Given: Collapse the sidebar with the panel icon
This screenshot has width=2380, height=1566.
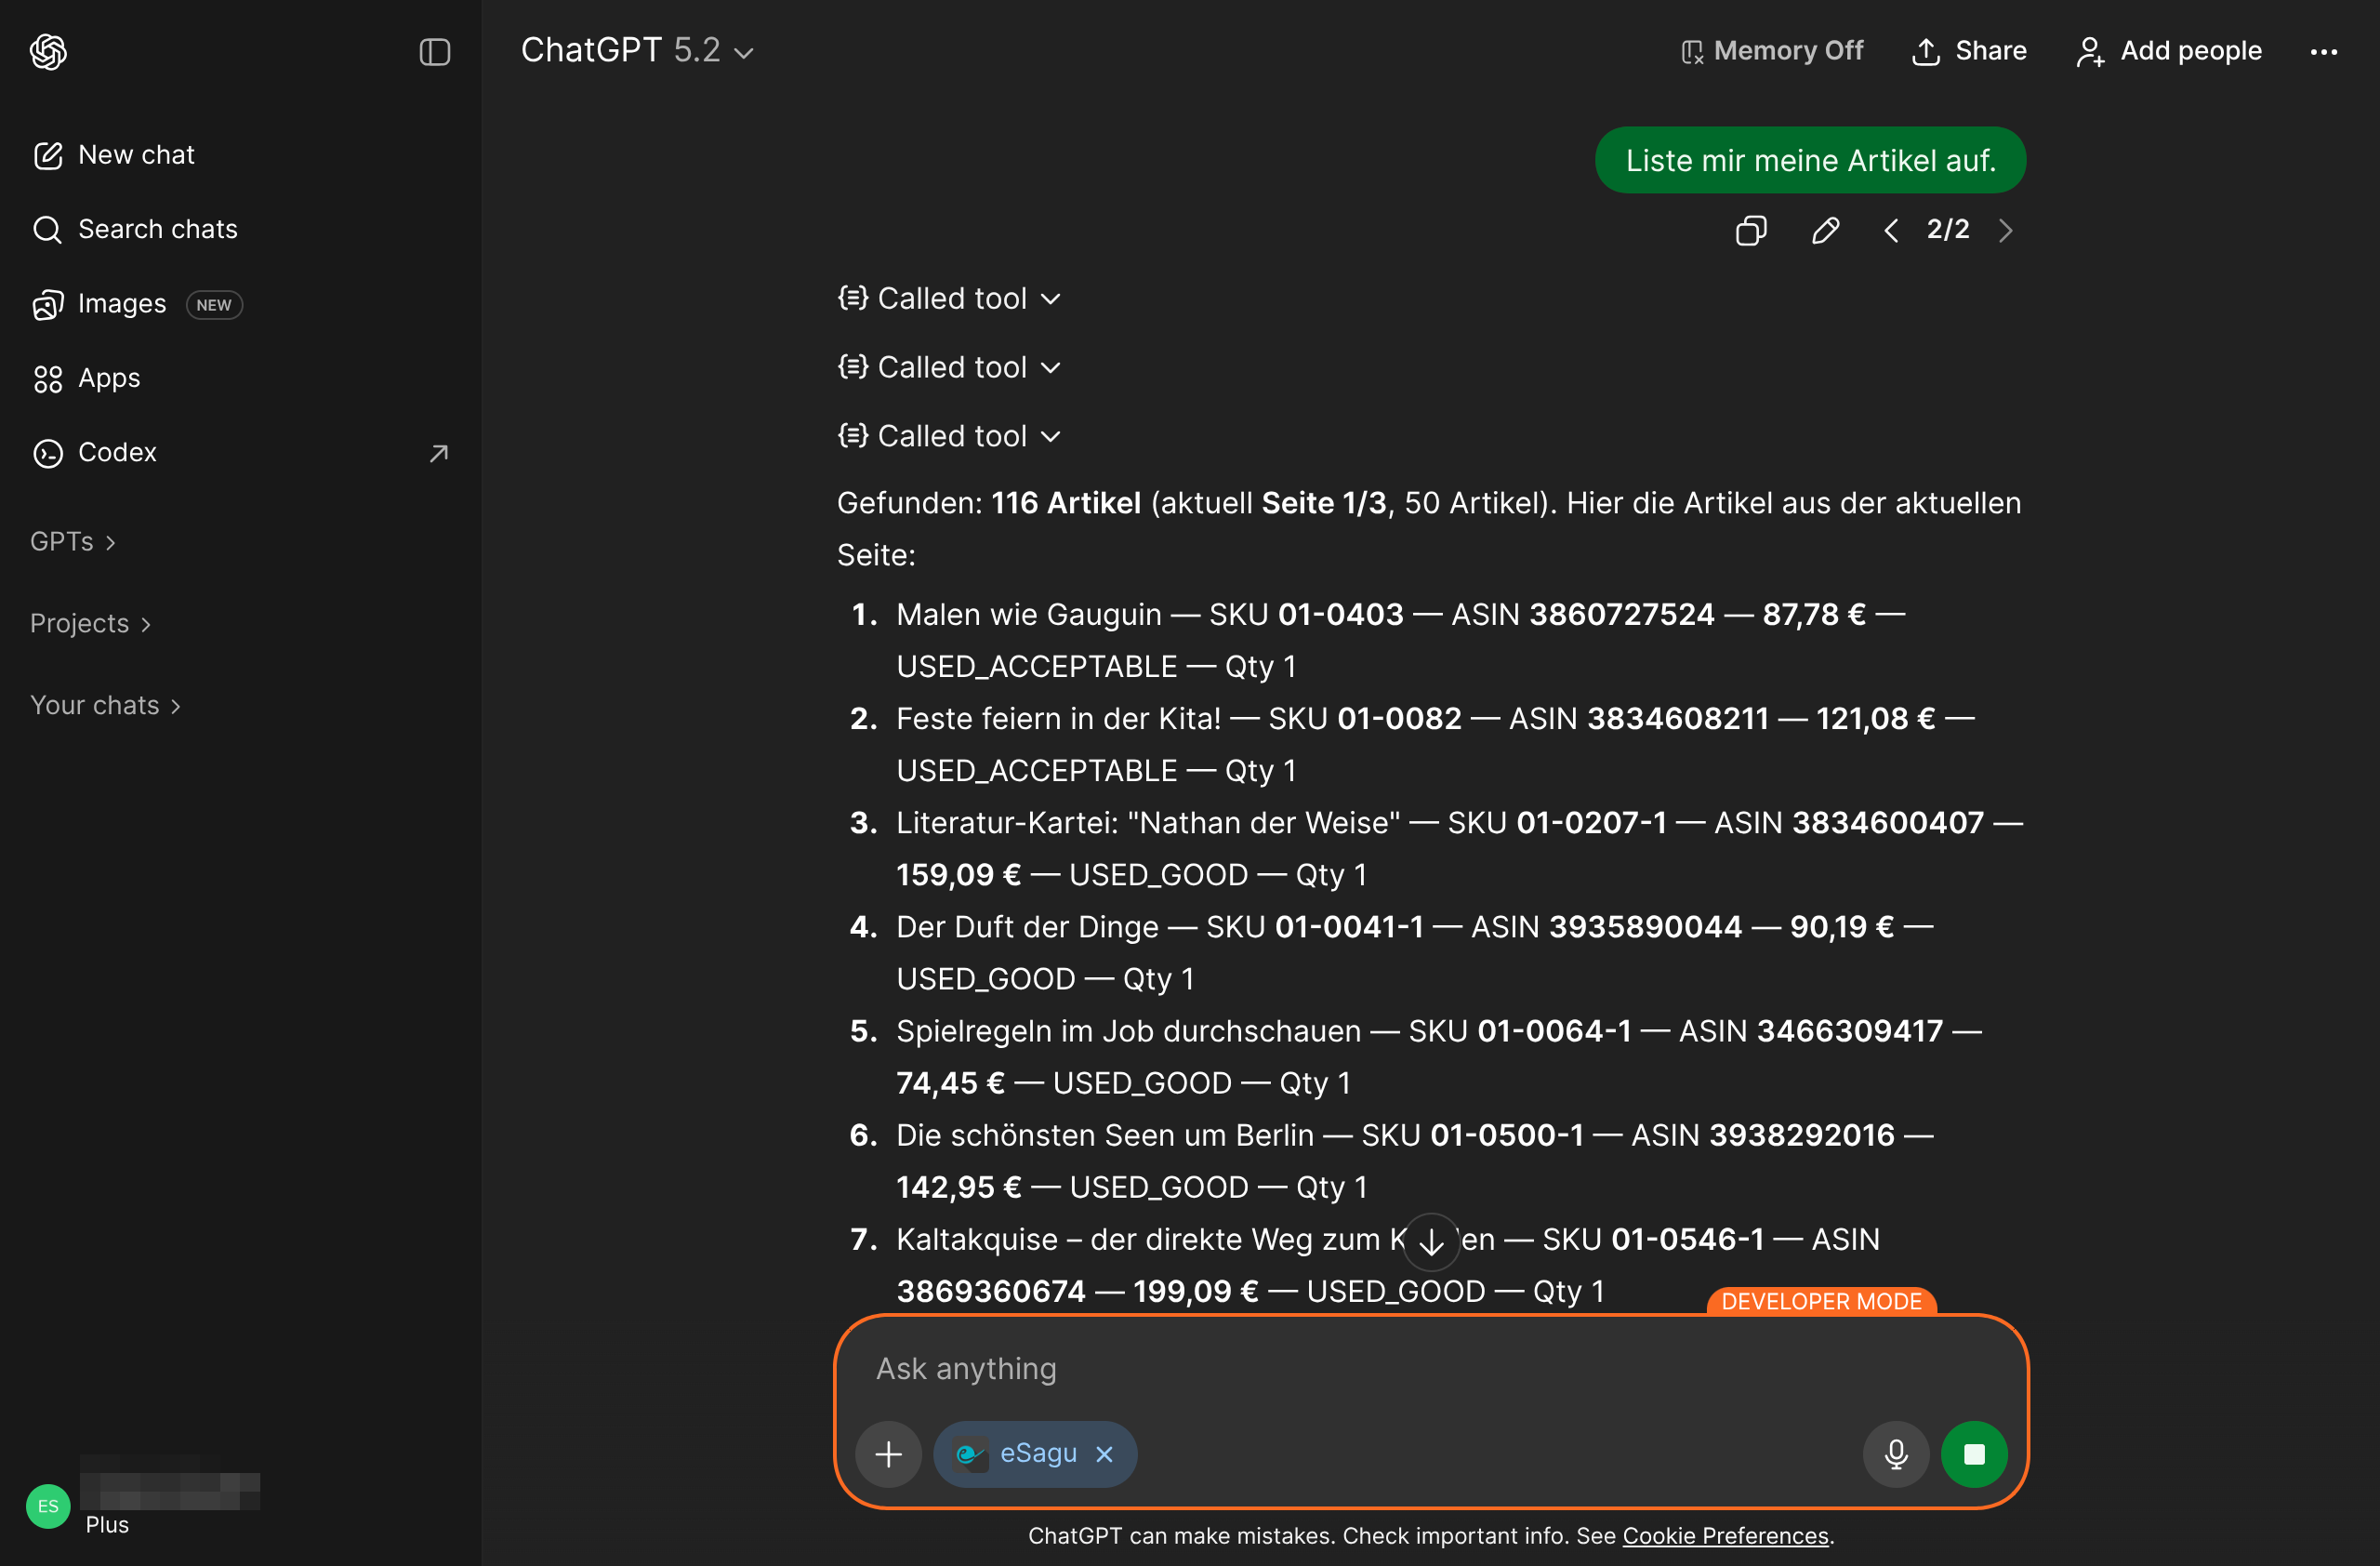Looking at the screenshot, I should pos(434,51).
